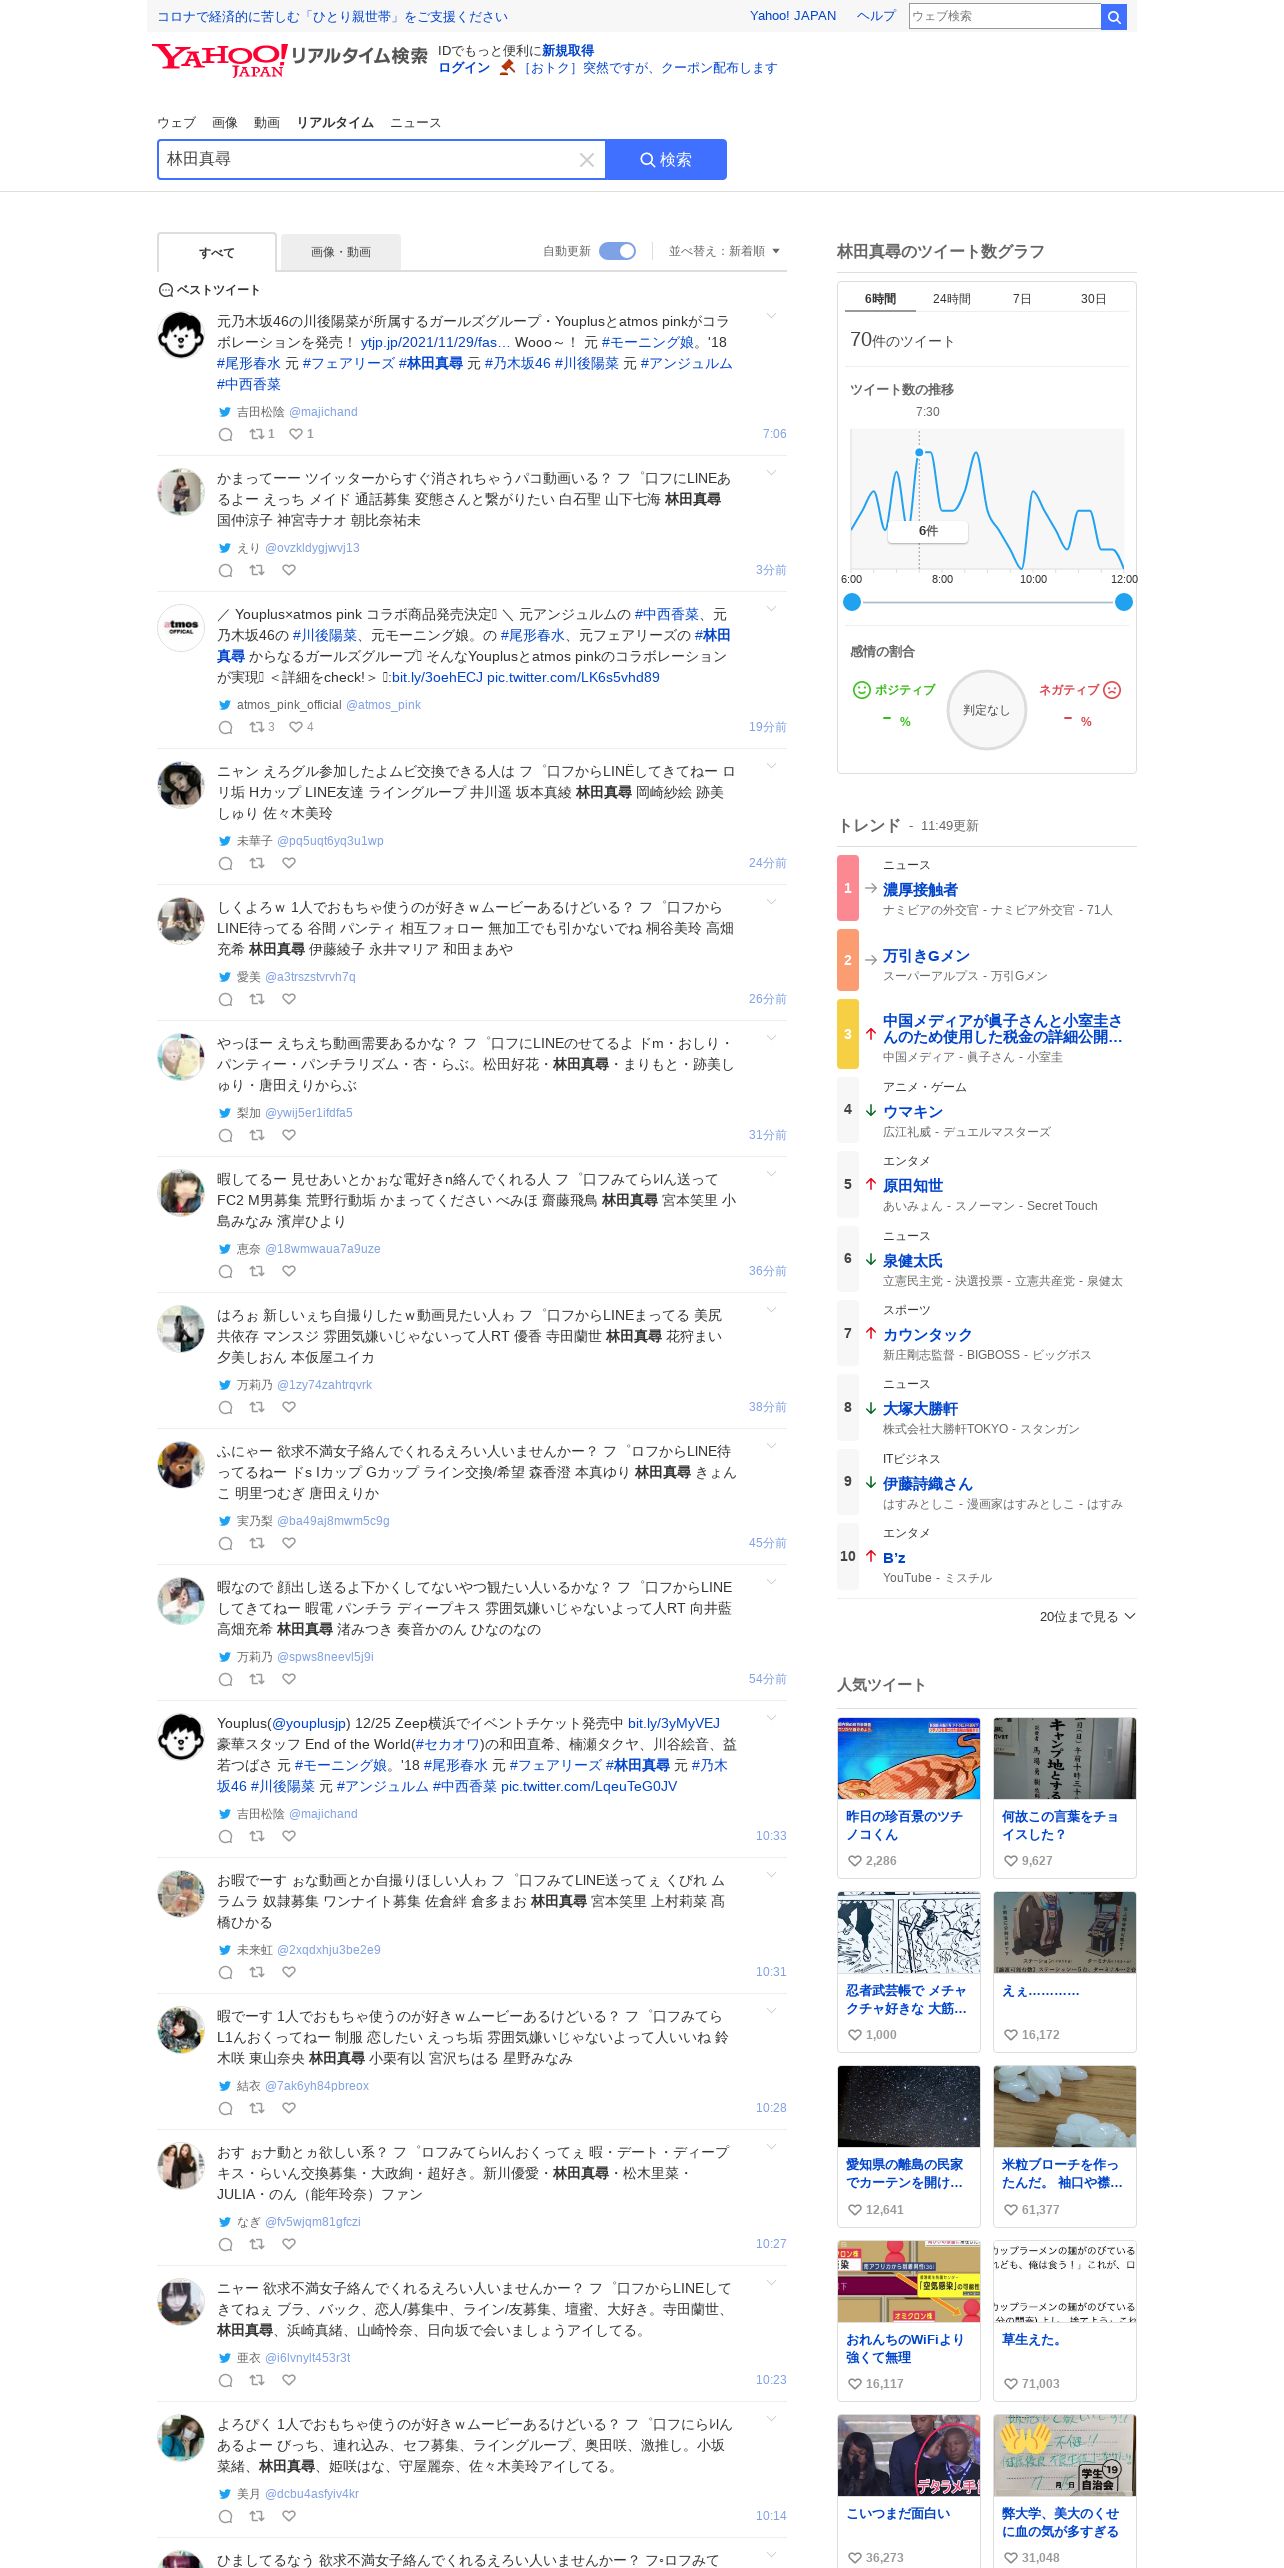Click reply icon on えり @ovzkldygjwvj13 tweet
Screen dimensions: 1284x2568
225,570
